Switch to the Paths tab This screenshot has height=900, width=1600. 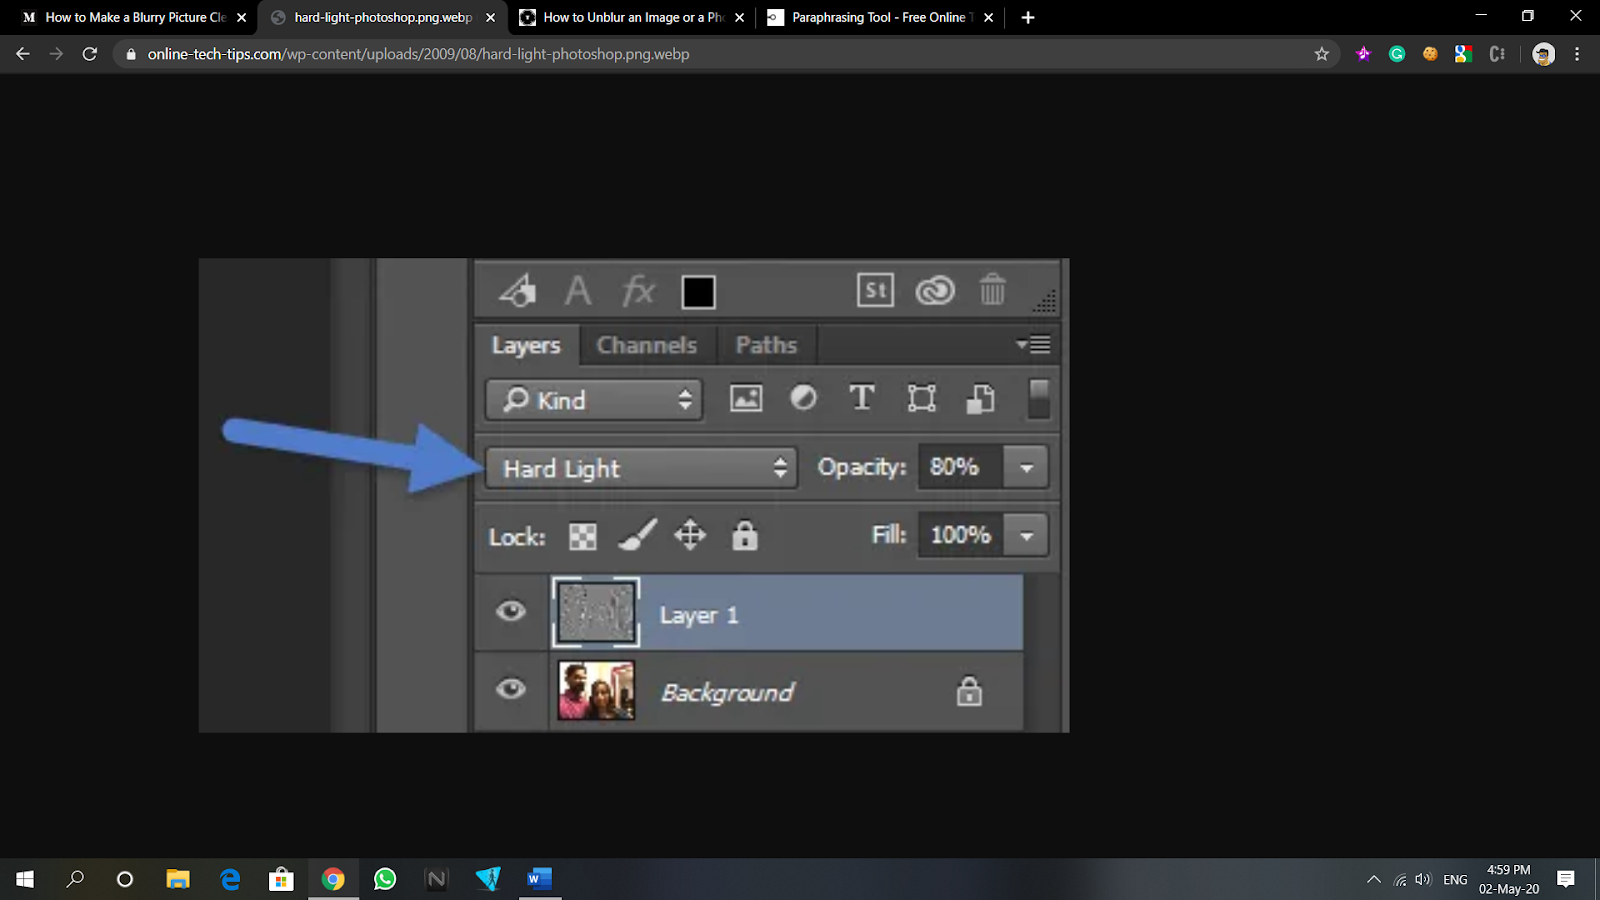[766, 345]
